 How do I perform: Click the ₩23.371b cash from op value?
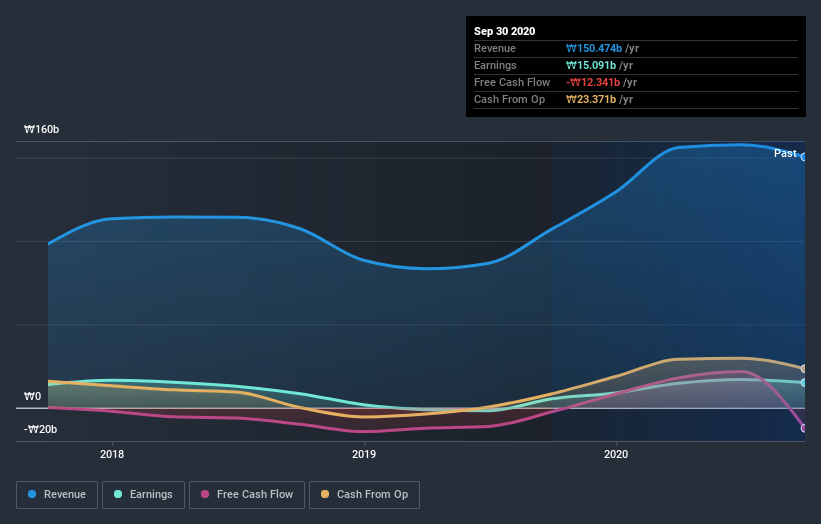[x=591, y=99]
